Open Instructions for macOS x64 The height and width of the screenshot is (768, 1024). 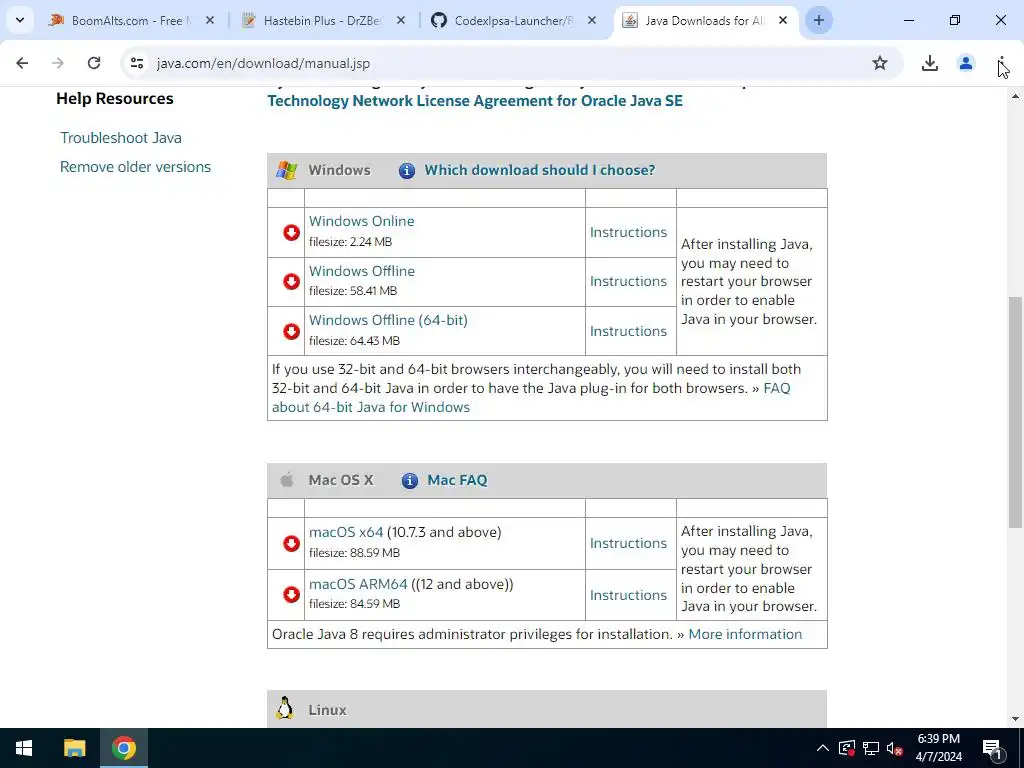(x=628, y=543)
